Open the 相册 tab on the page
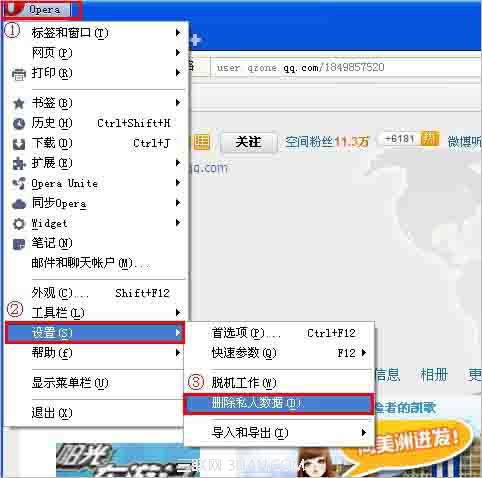Screen dimensions: 482x478 click(434, 375)
